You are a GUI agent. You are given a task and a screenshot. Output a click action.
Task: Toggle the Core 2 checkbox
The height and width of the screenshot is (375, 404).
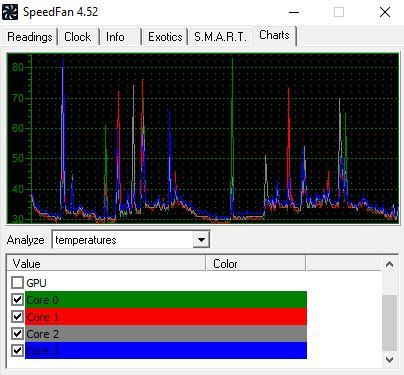(17, 333)
